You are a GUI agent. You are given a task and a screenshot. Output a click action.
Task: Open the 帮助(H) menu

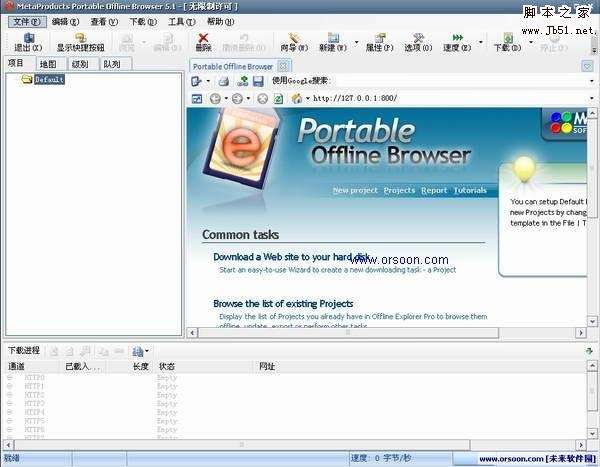220,22
